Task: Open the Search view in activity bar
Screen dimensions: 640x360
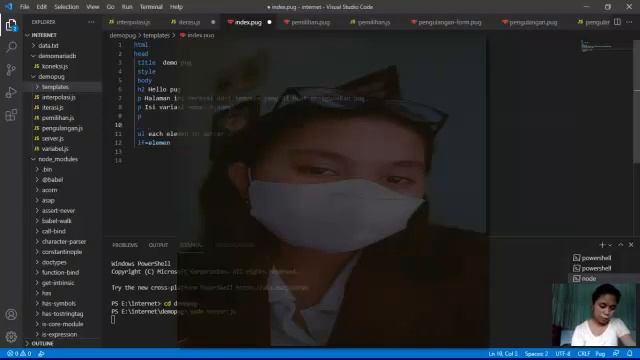Action: 11,47
